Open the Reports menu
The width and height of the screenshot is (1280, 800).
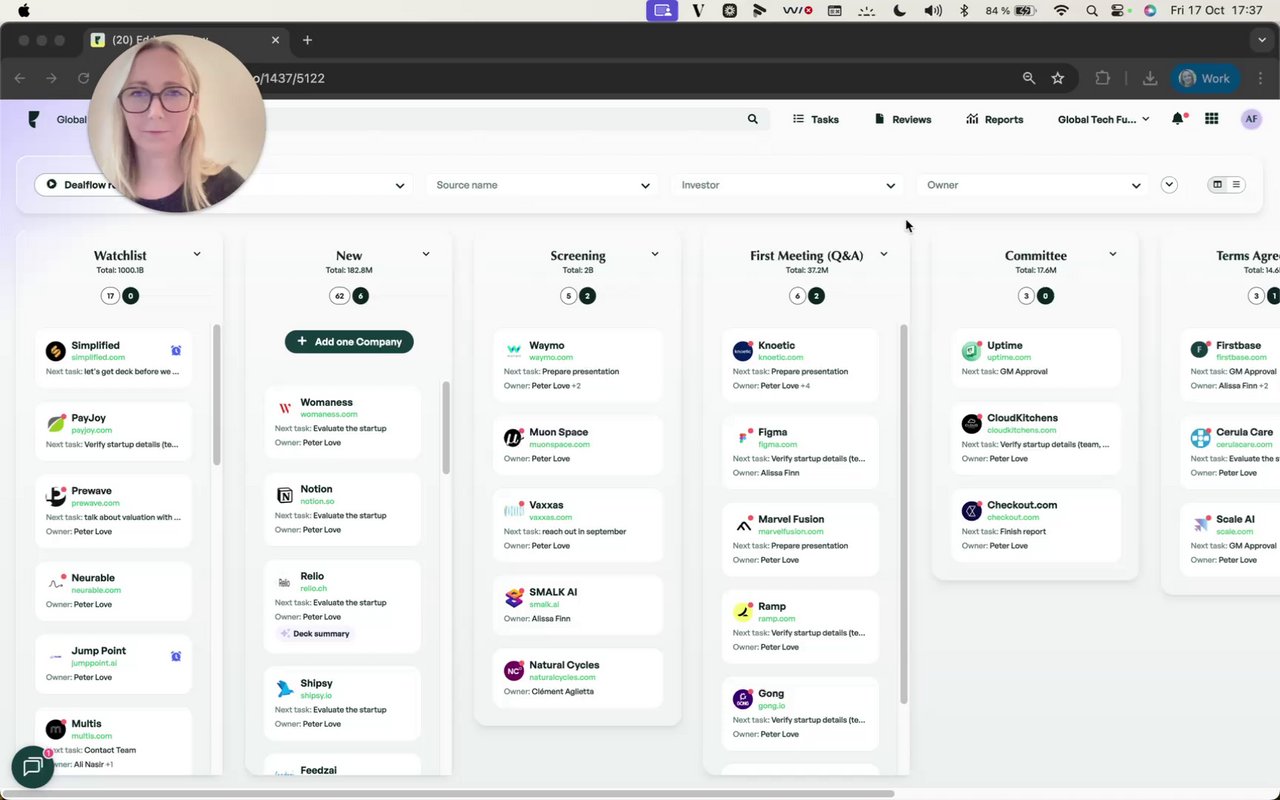click(x=994, y=119)
